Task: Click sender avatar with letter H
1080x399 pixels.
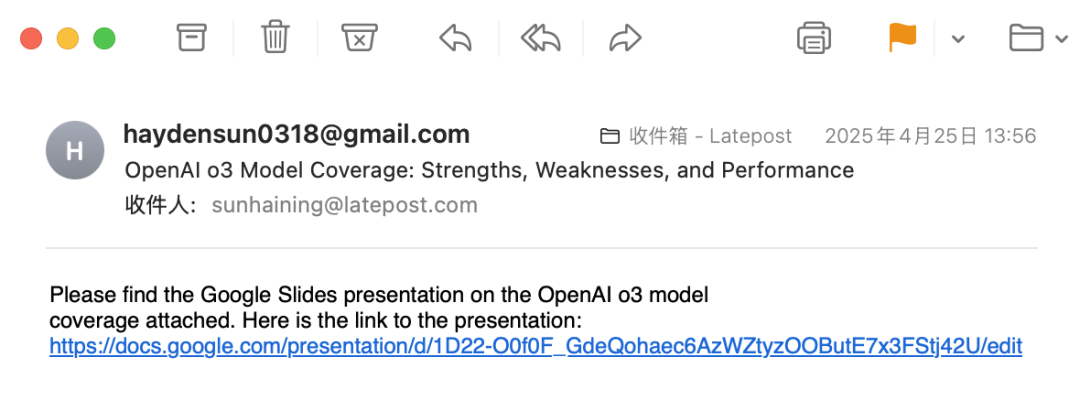Action: pos(74,150)
